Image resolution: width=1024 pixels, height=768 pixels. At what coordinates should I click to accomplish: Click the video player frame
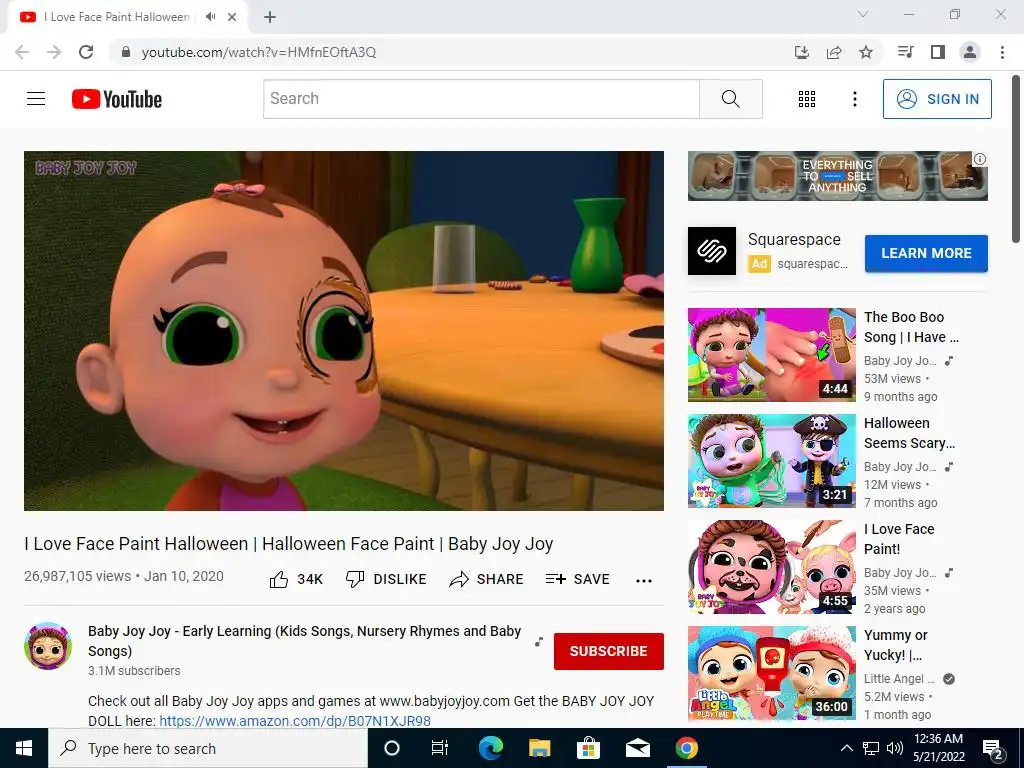click(x=344, y=331)
